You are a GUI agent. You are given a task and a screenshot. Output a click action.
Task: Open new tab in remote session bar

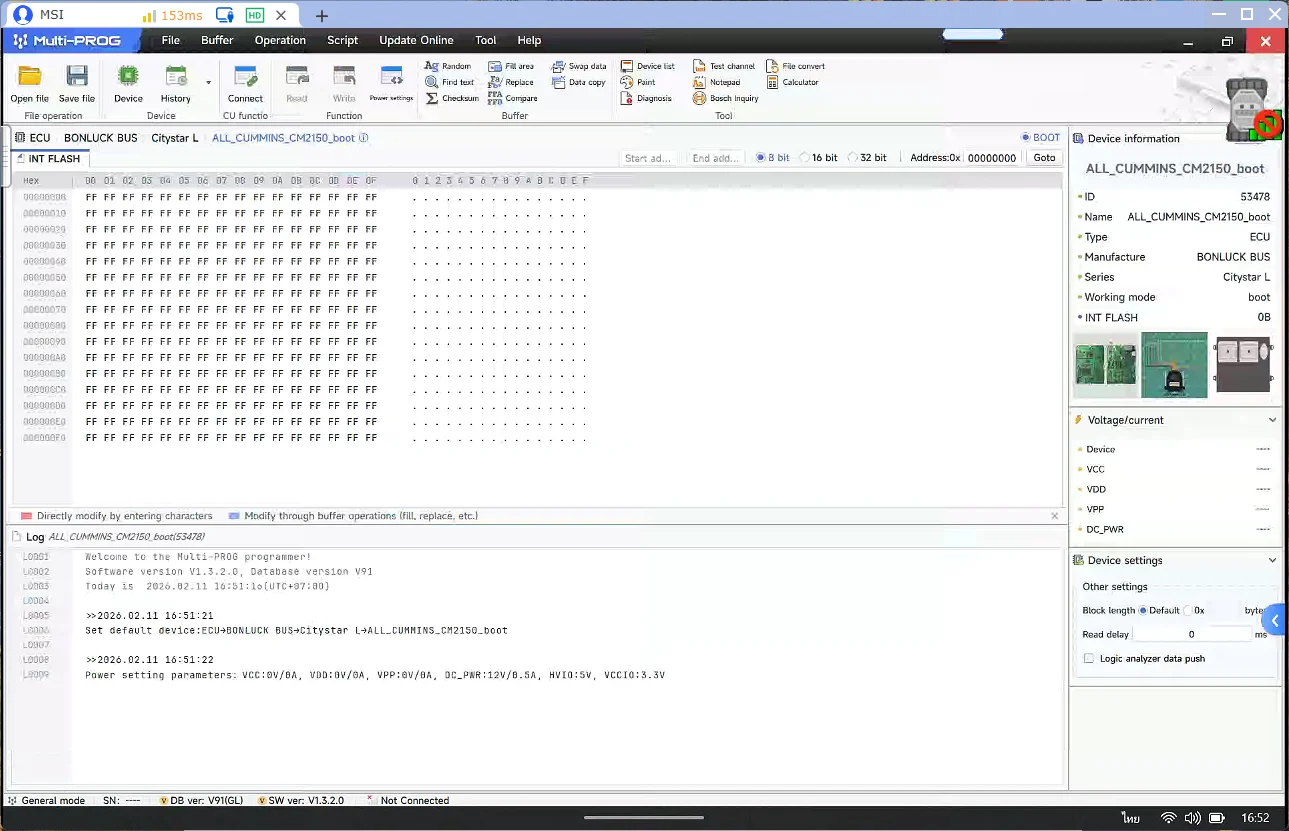321,16
